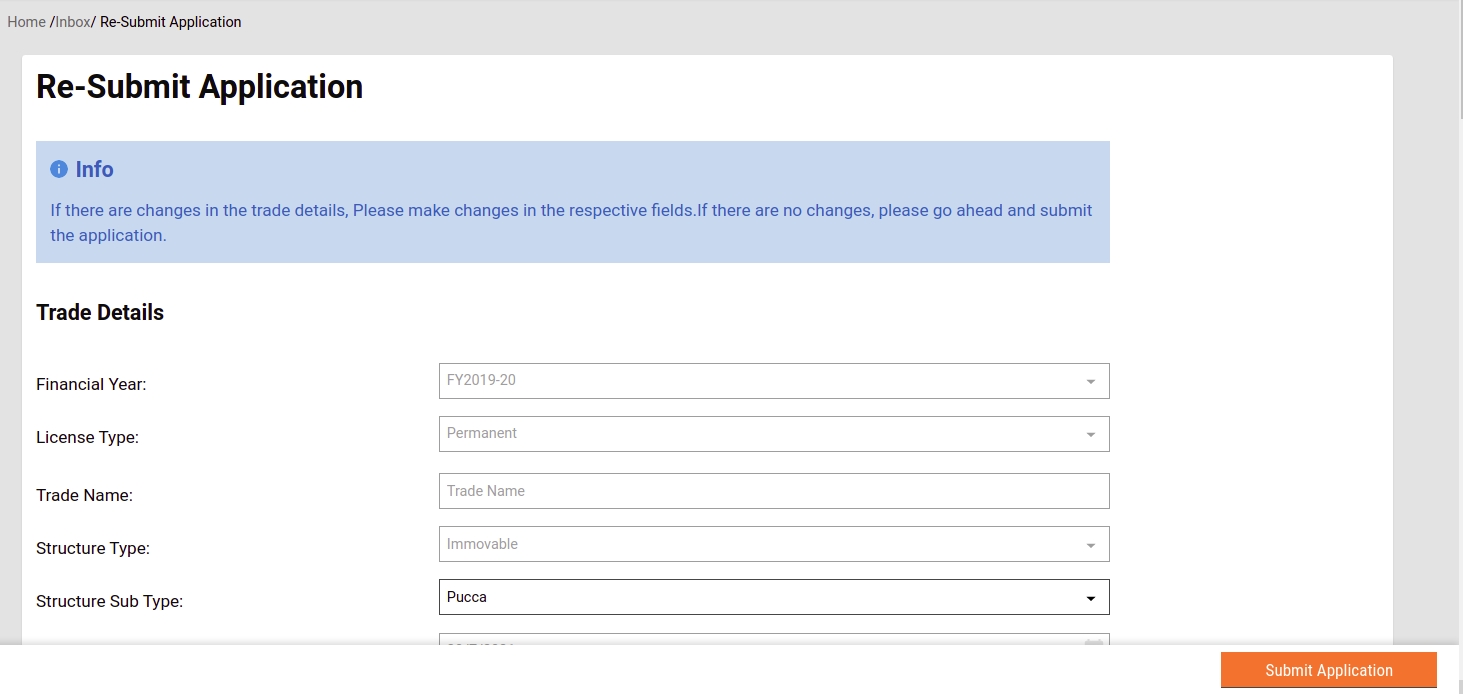
Task: Click the License Type dropdown arrow
Action: 1090,434
